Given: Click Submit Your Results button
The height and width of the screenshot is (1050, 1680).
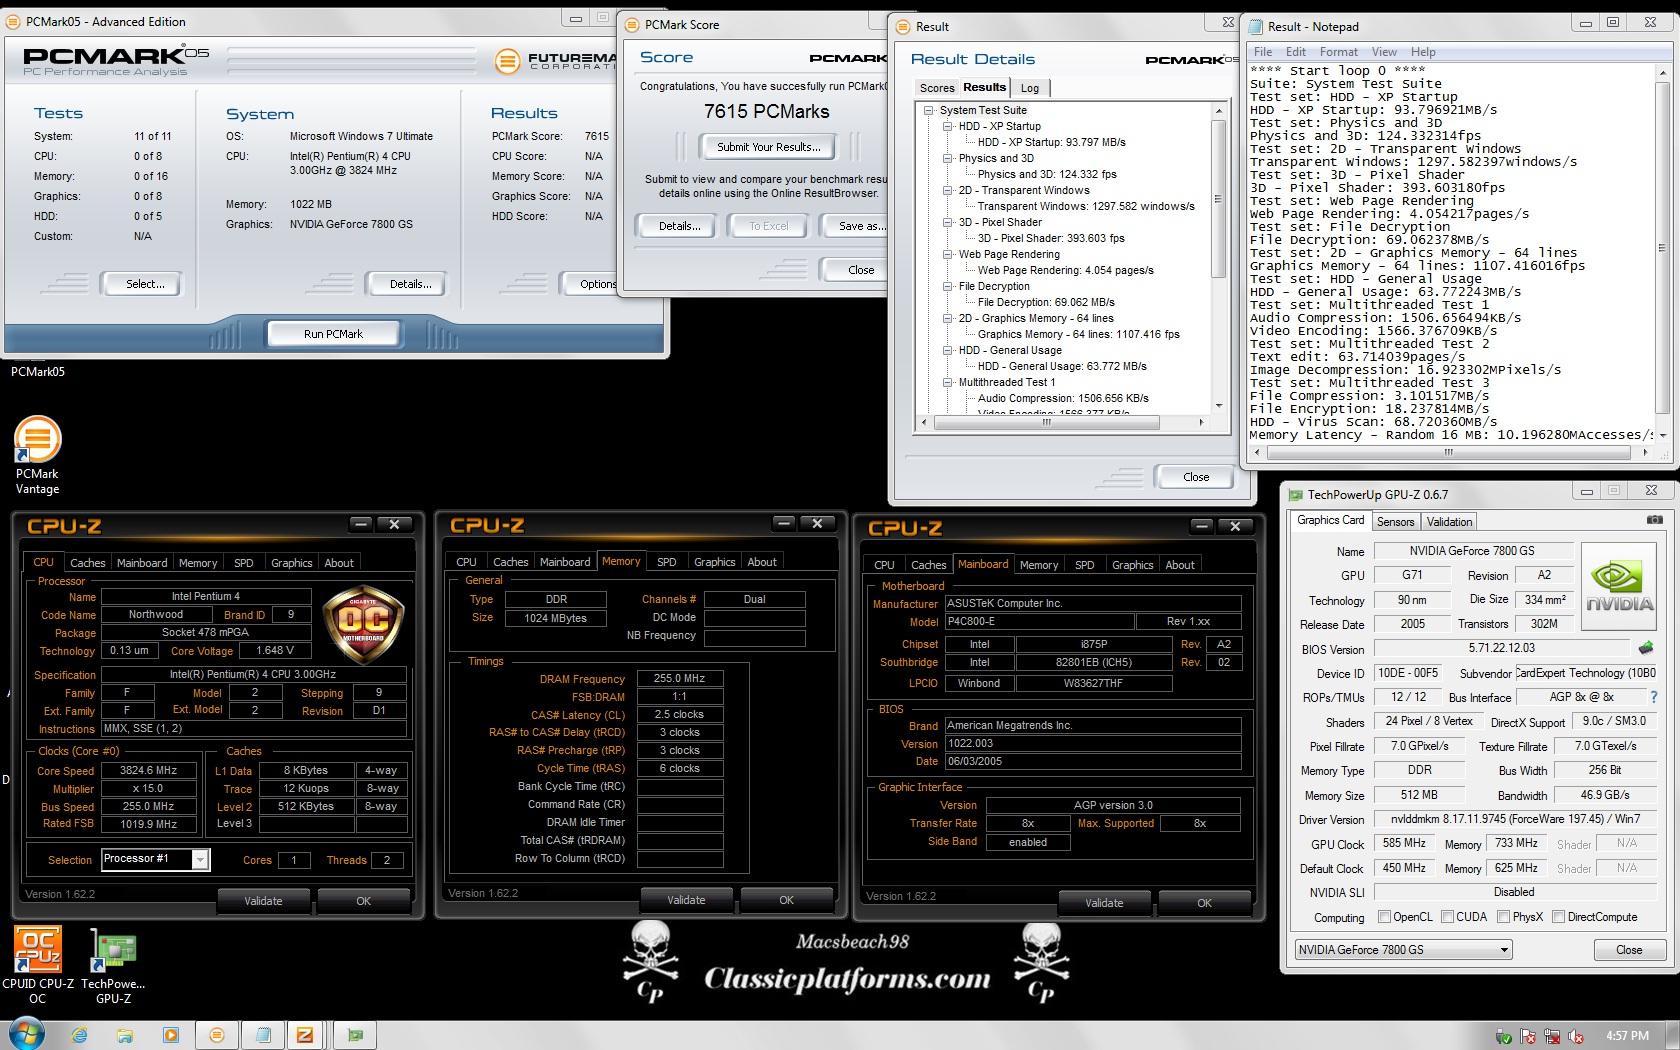Looking at the screenshot, I should (768, 147).
